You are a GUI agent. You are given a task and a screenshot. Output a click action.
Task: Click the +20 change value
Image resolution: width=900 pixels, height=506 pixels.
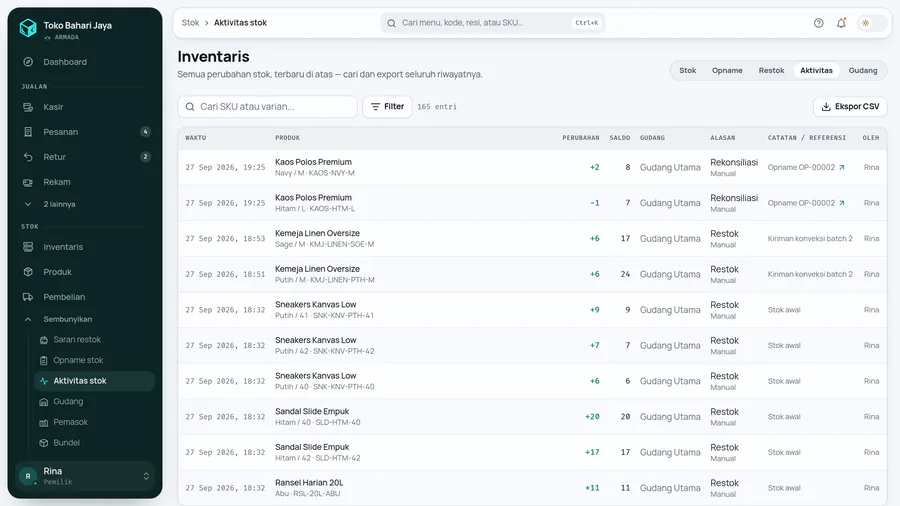(592, 417)
